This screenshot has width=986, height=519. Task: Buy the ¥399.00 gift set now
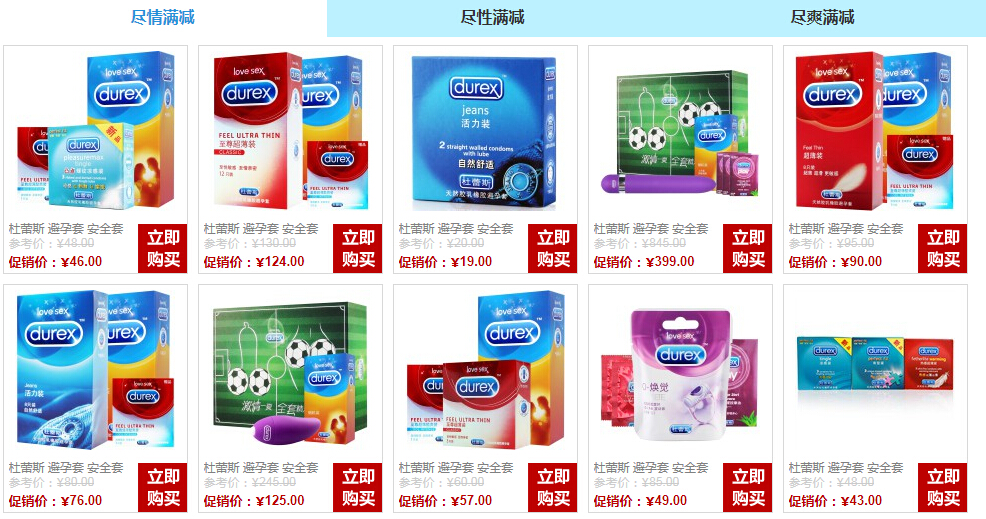click(748, 248)
